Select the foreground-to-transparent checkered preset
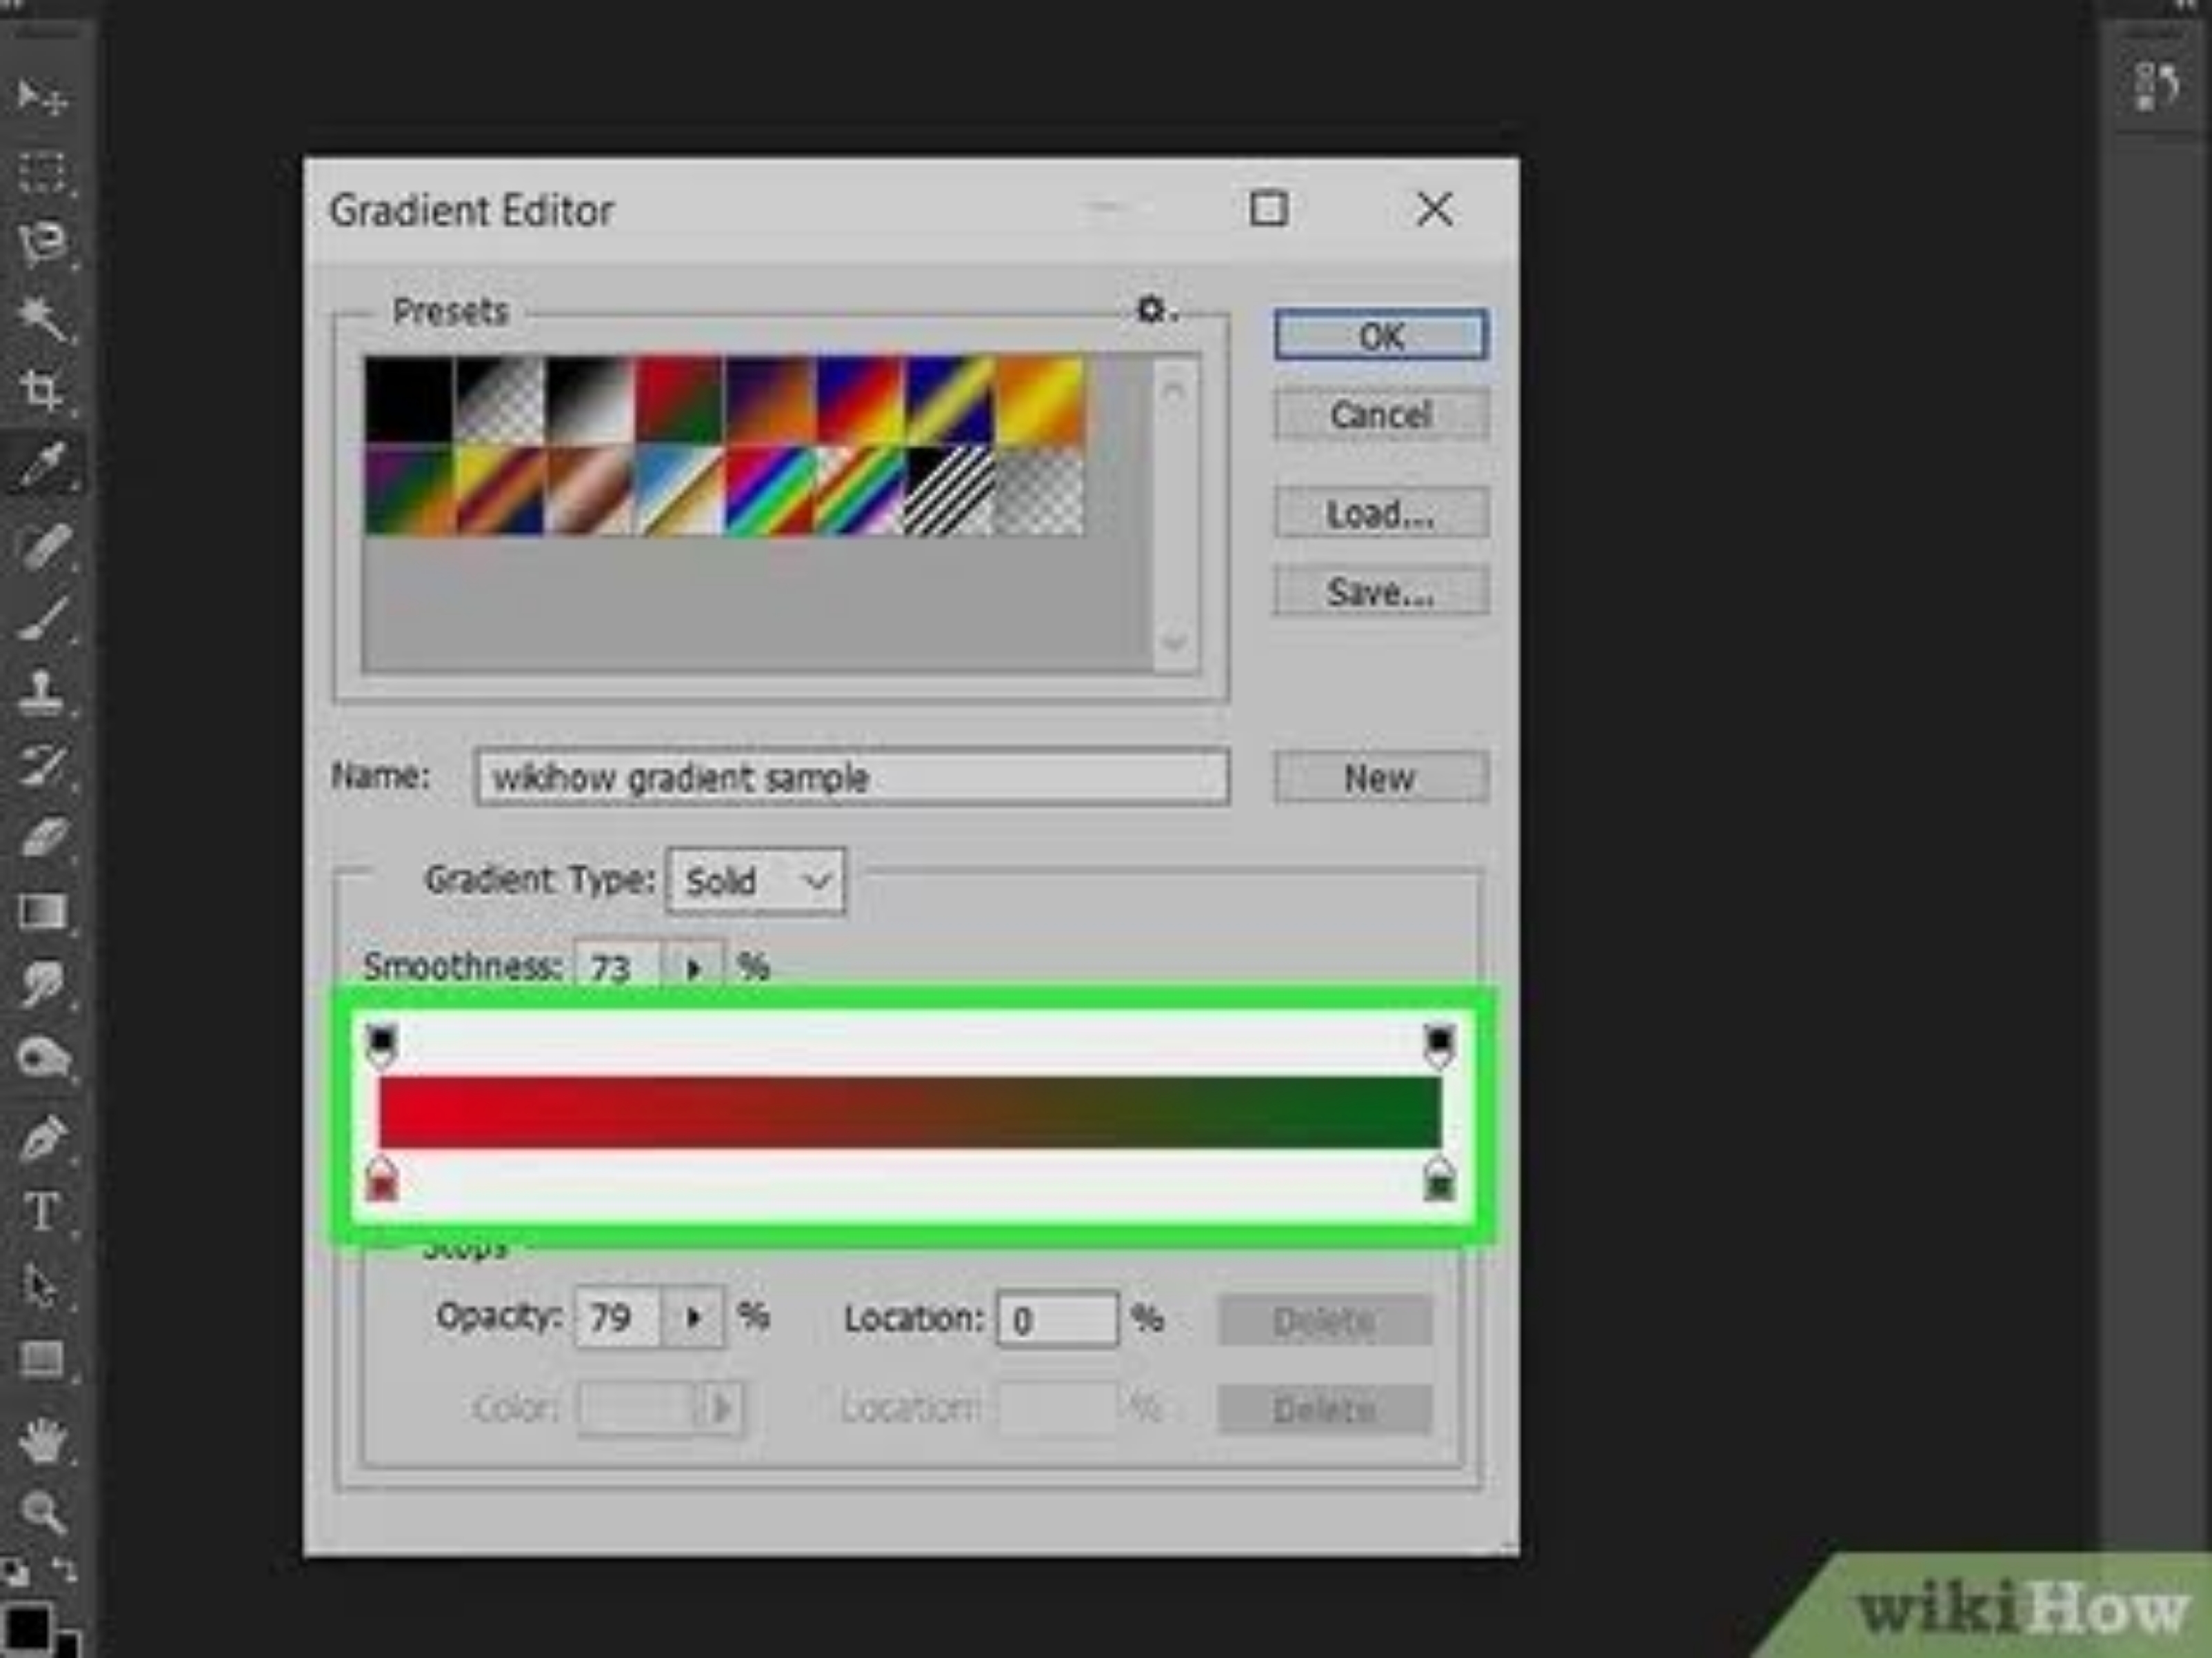Screen dimensions: 2212x1658 [x=499, y=400]
